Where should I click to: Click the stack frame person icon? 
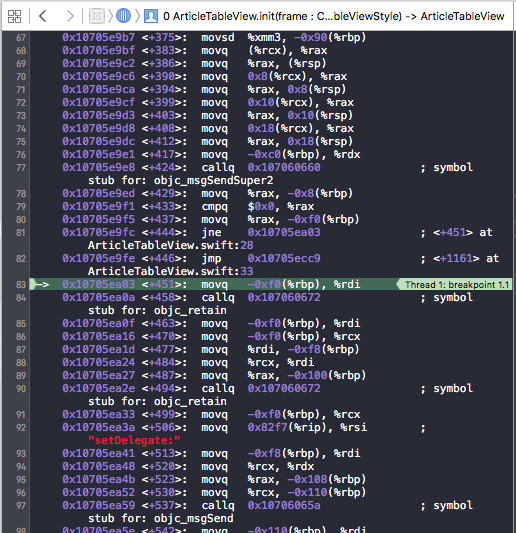pyautogui.click(x=151, y=16)
